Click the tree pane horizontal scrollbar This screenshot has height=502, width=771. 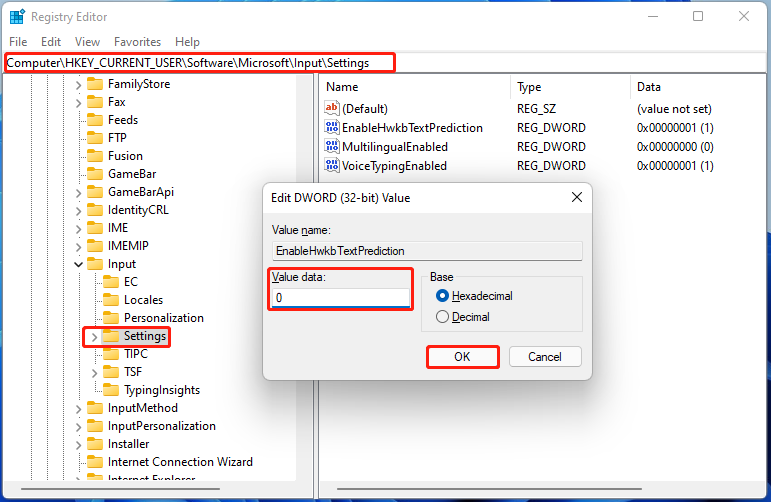tap(120, 489)
